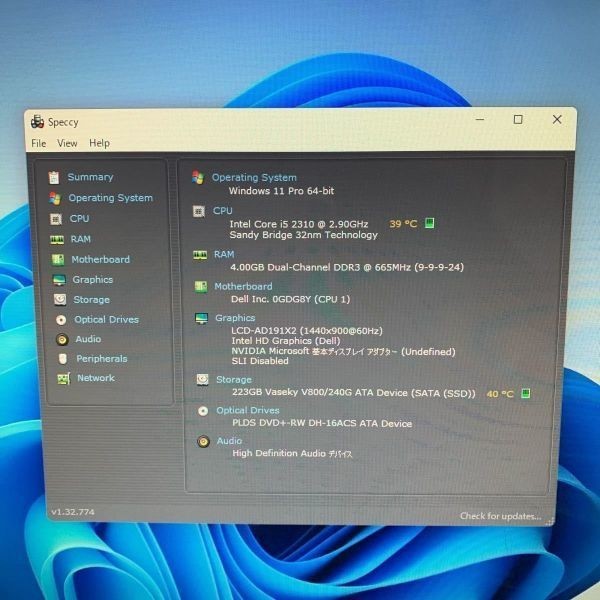Click version number 'v1.32.774' in status bar
Viewport: 600px width, 600px height.
tap(73, 512)
